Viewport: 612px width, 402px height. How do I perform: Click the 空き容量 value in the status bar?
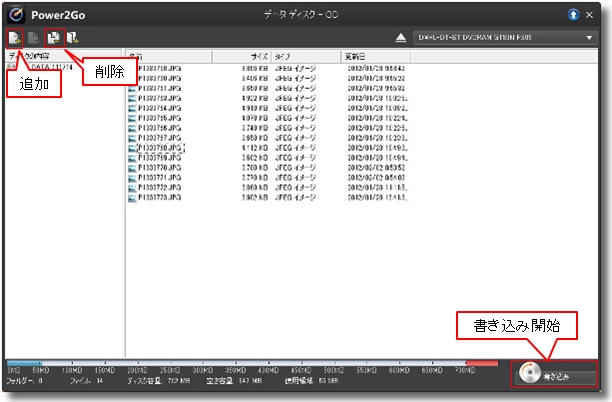(x=232, y=381)
